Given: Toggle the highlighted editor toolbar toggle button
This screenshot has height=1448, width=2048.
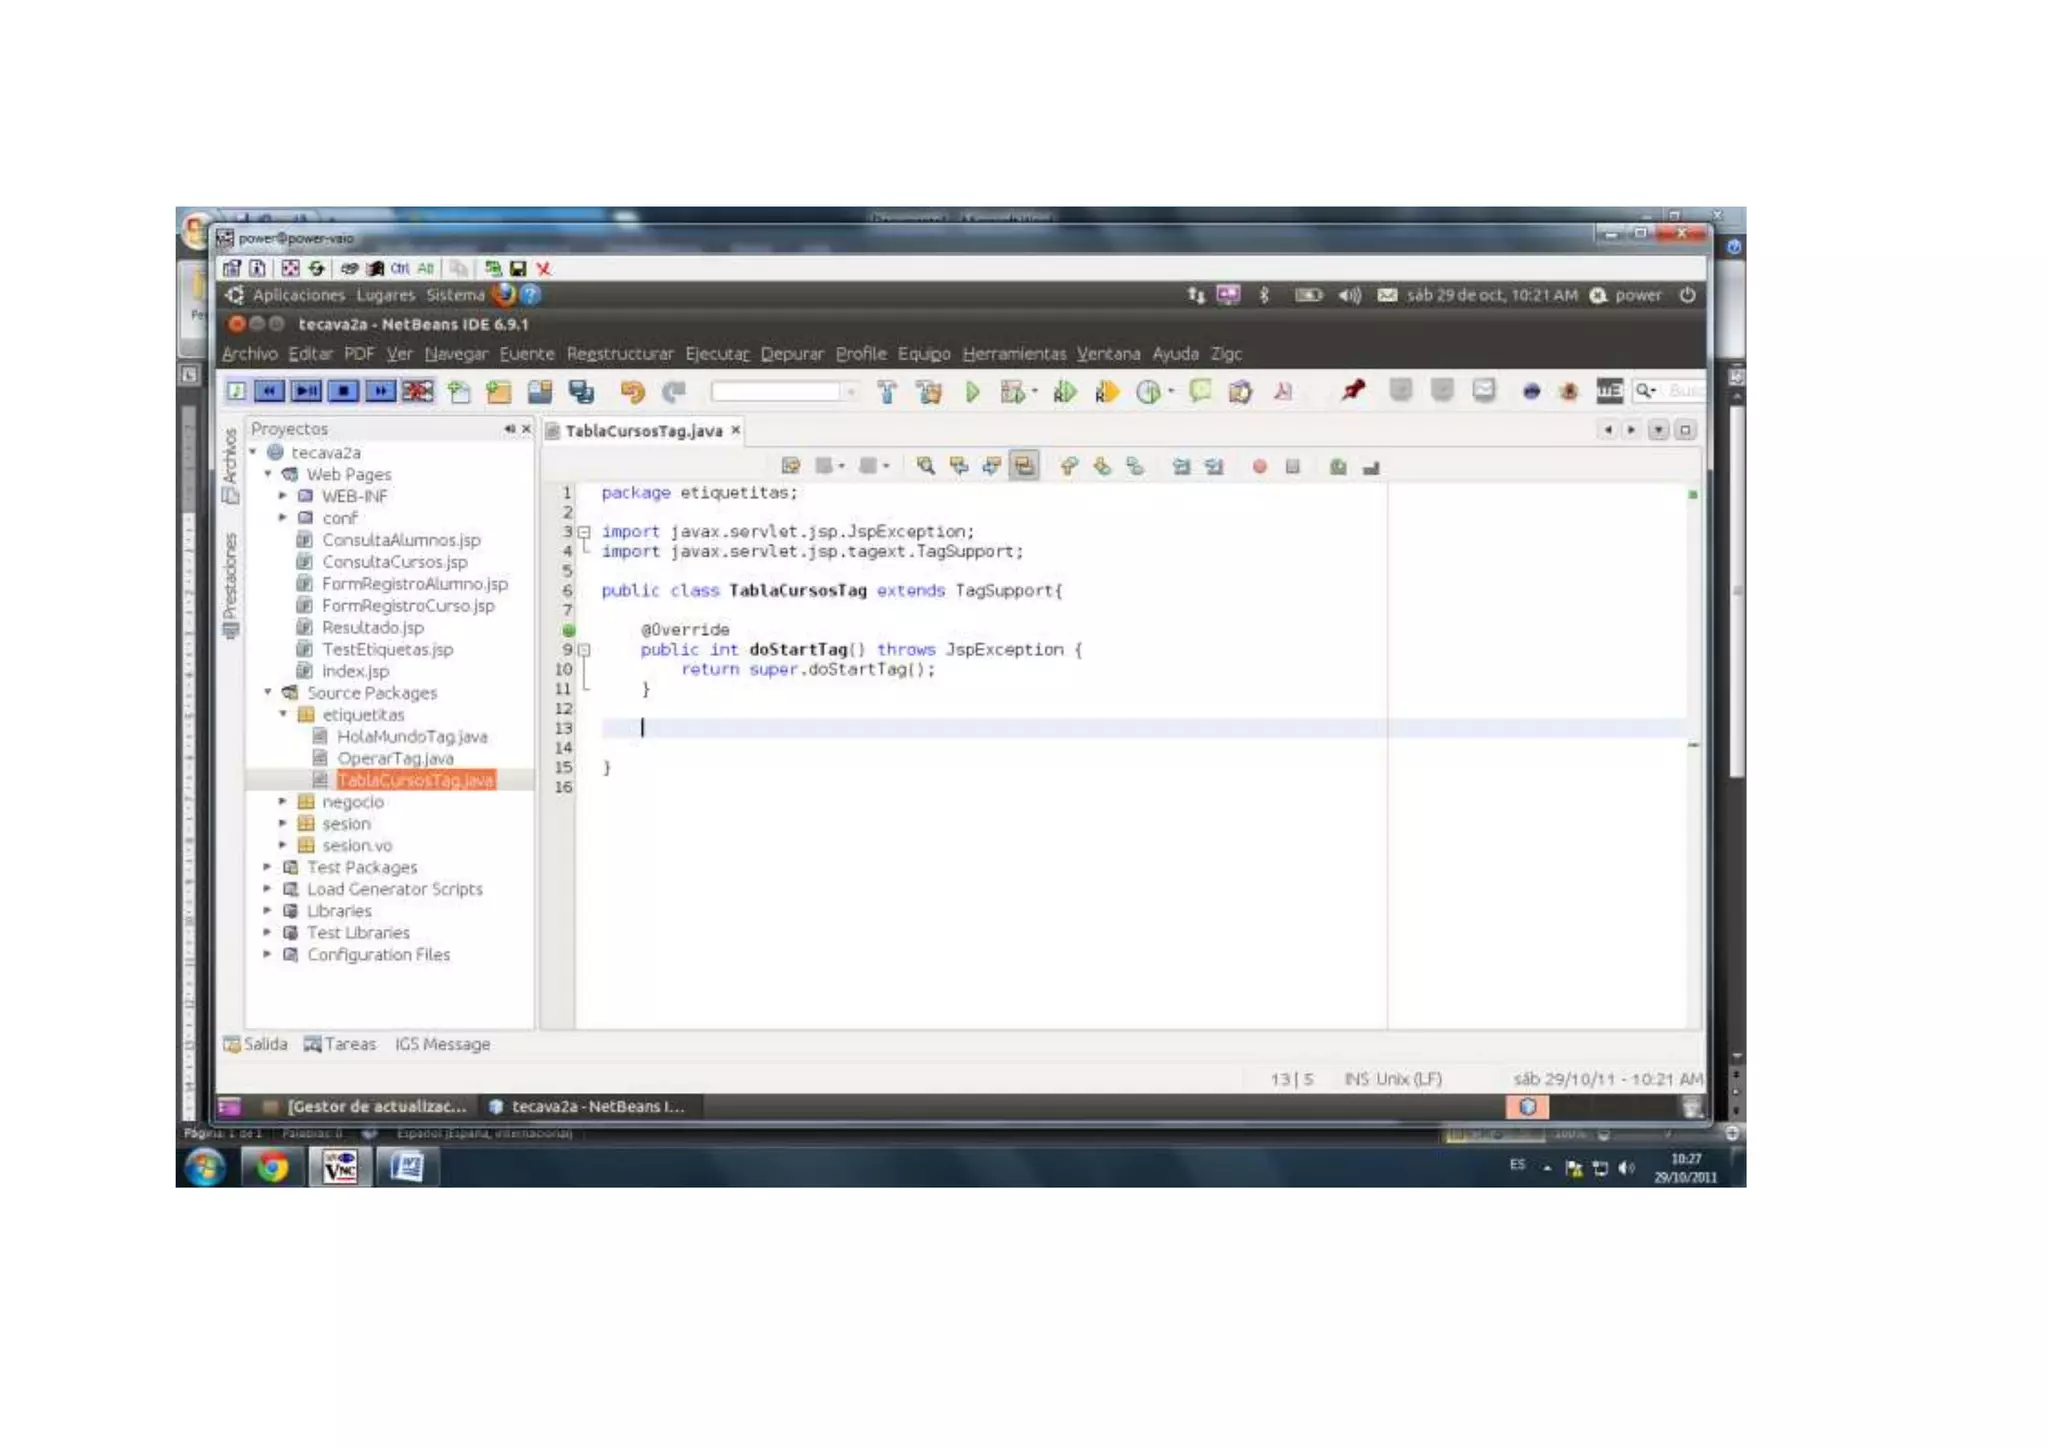Looking at the screenshot, I should [x=1024, y=466].
